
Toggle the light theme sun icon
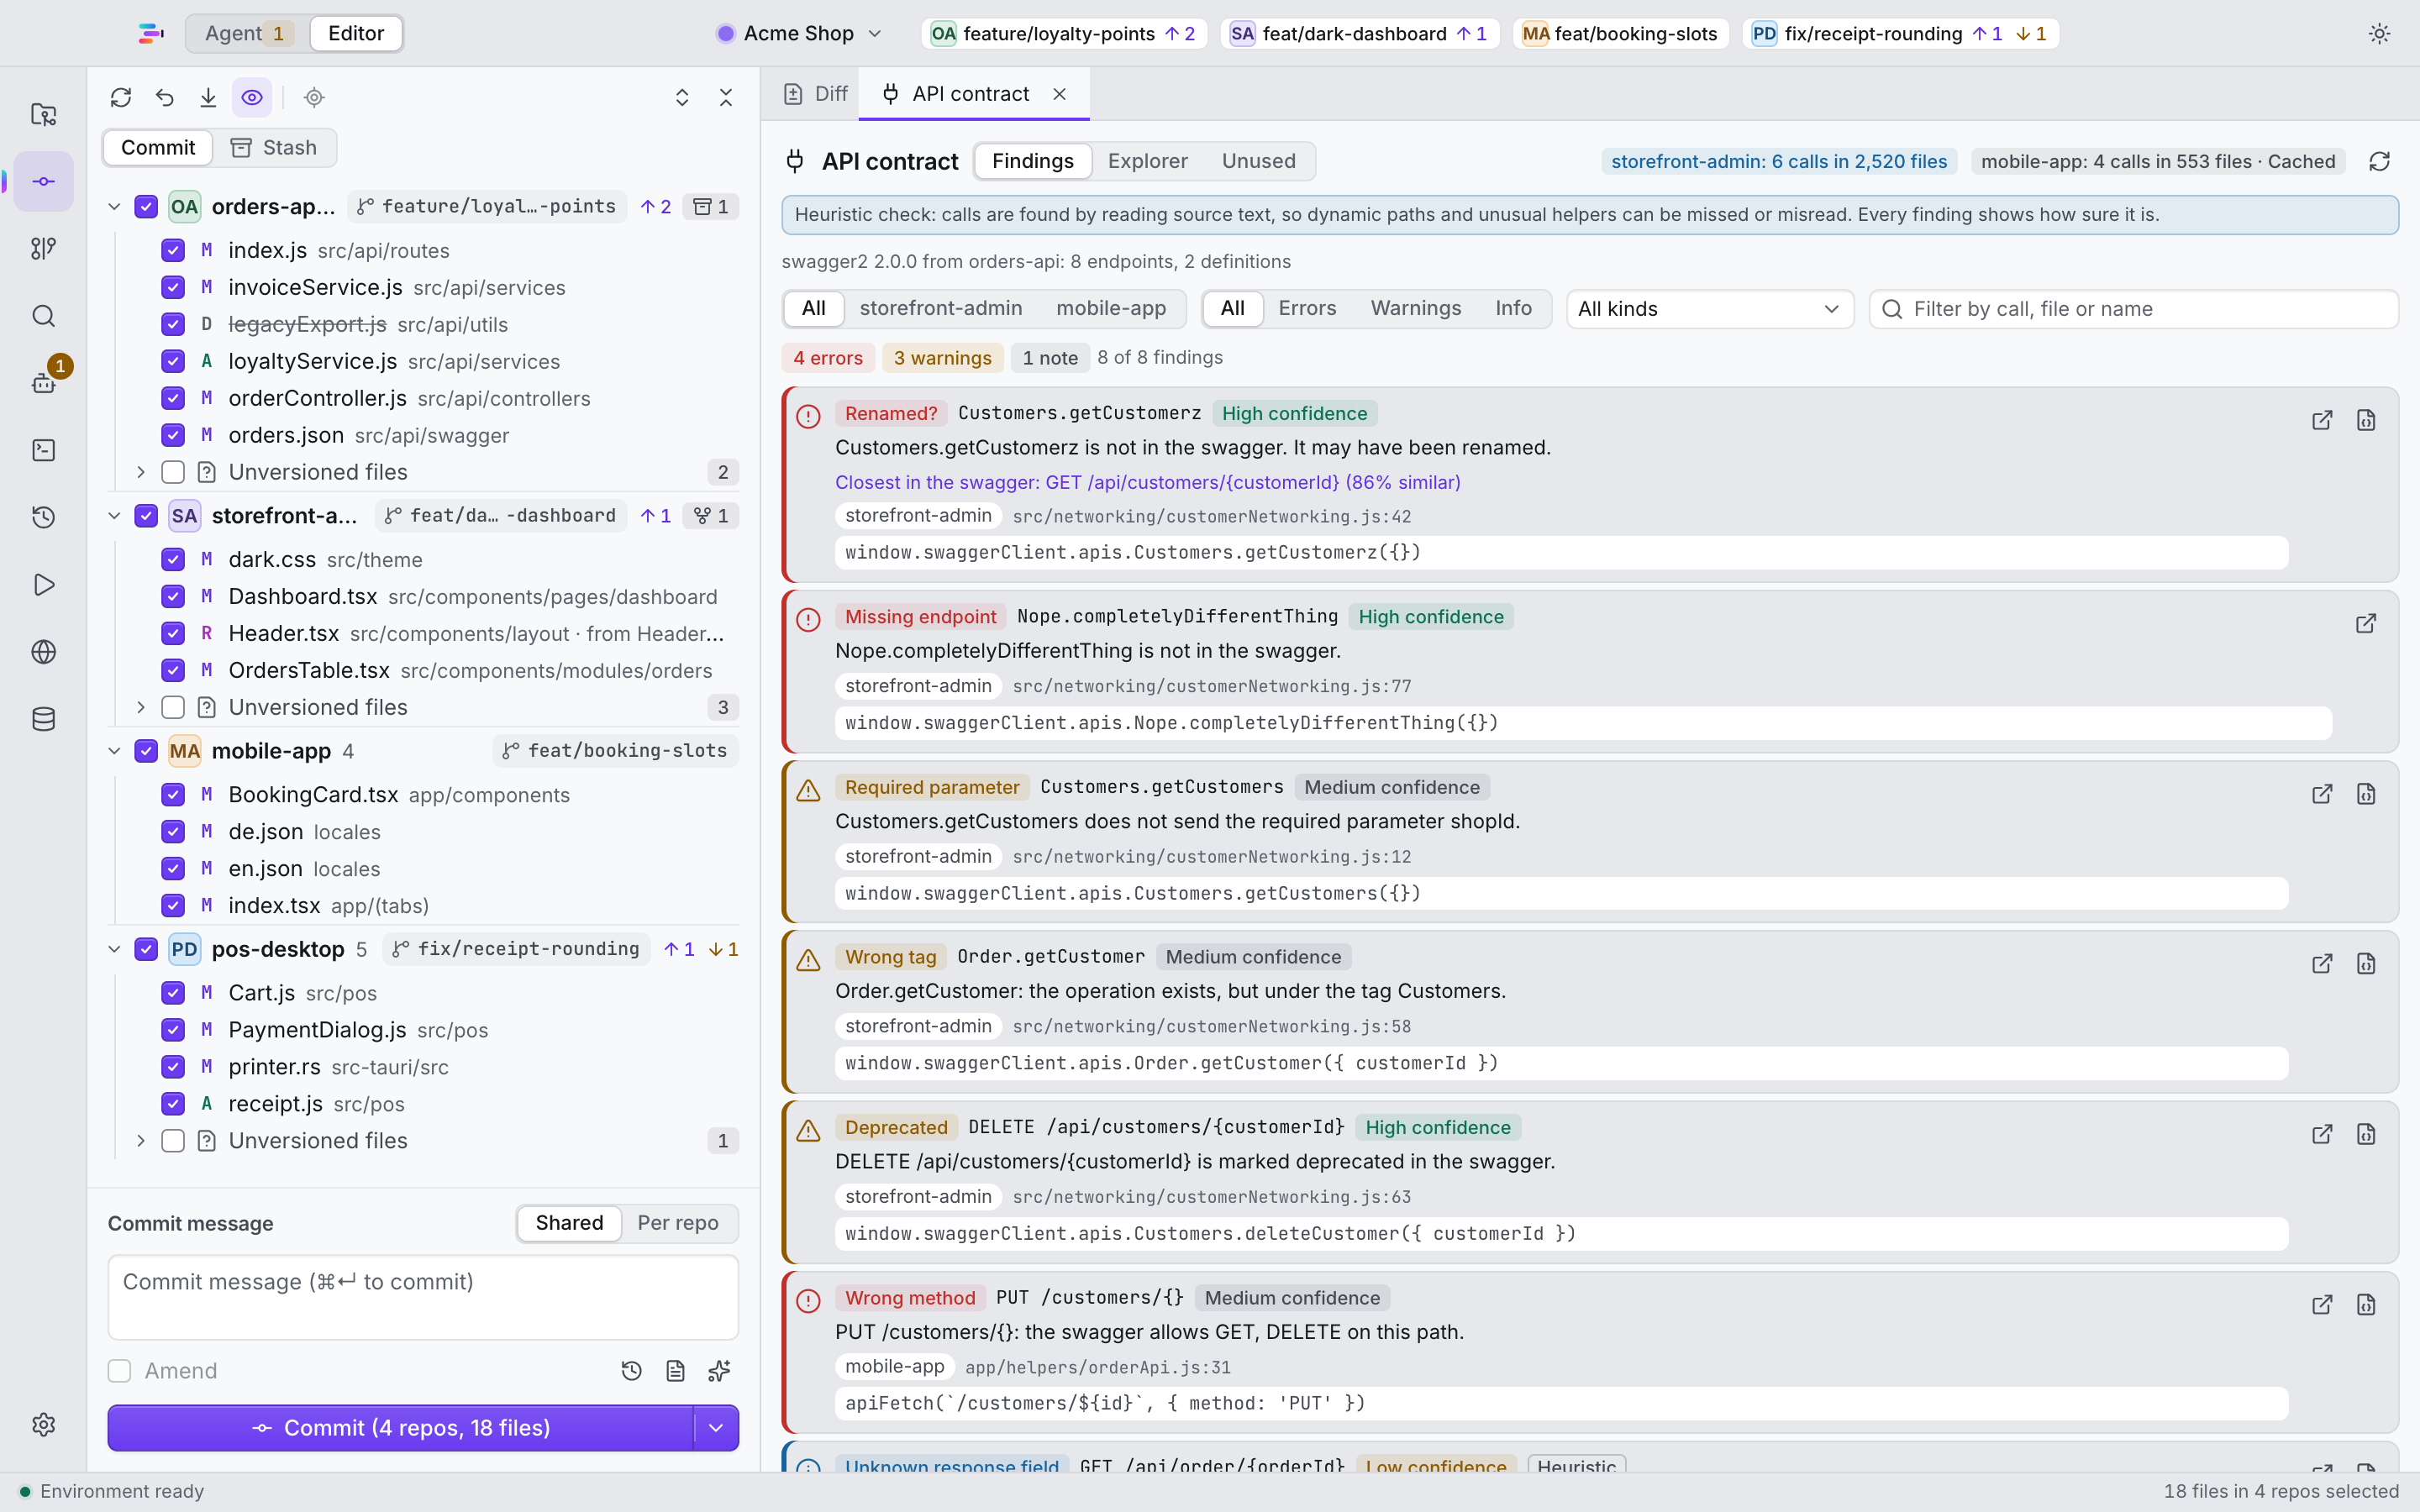tap(2379, 33)
